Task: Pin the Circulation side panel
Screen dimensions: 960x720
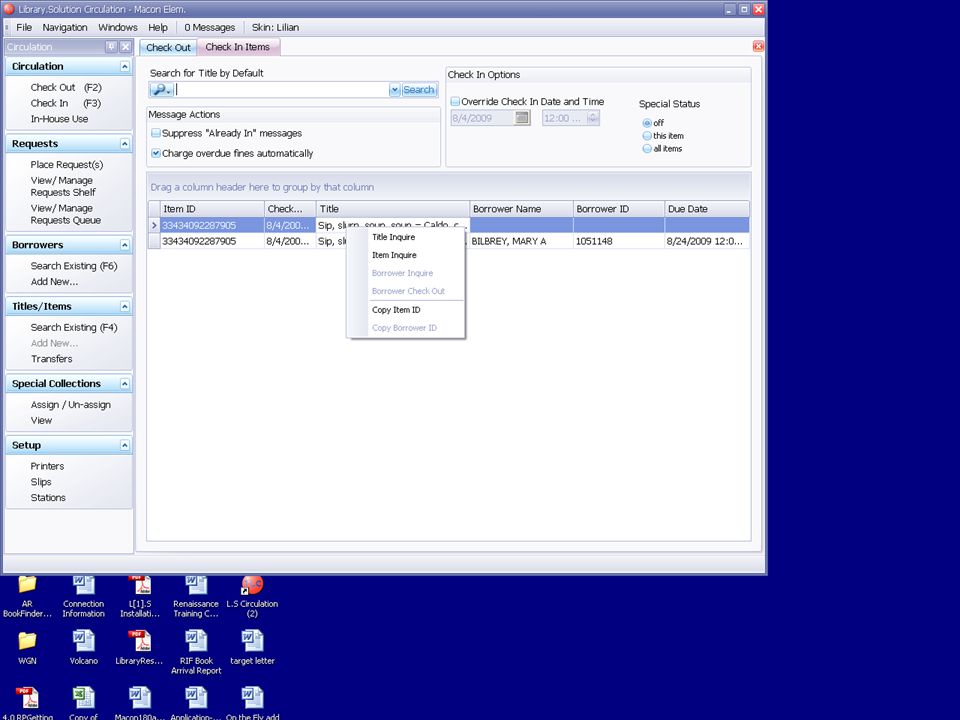Action: (x=111, y=47)
